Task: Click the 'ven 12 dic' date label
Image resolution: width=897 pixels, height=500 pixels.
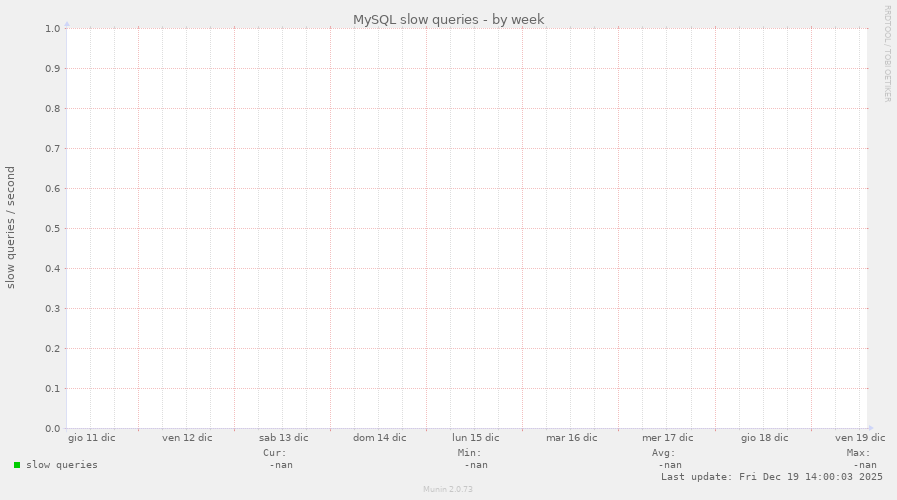Action: 187,438
